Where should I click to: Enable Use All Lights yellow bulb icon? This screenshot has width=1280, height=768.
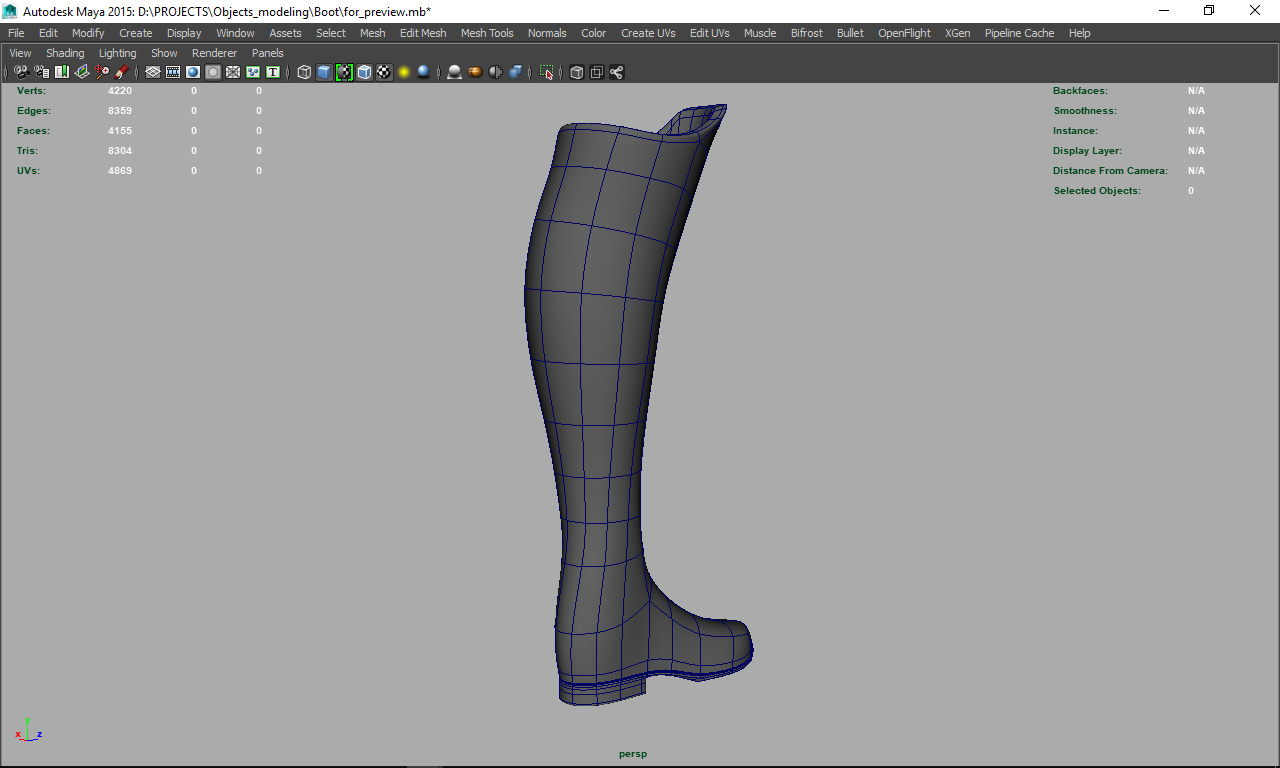(x=404, y=72)
